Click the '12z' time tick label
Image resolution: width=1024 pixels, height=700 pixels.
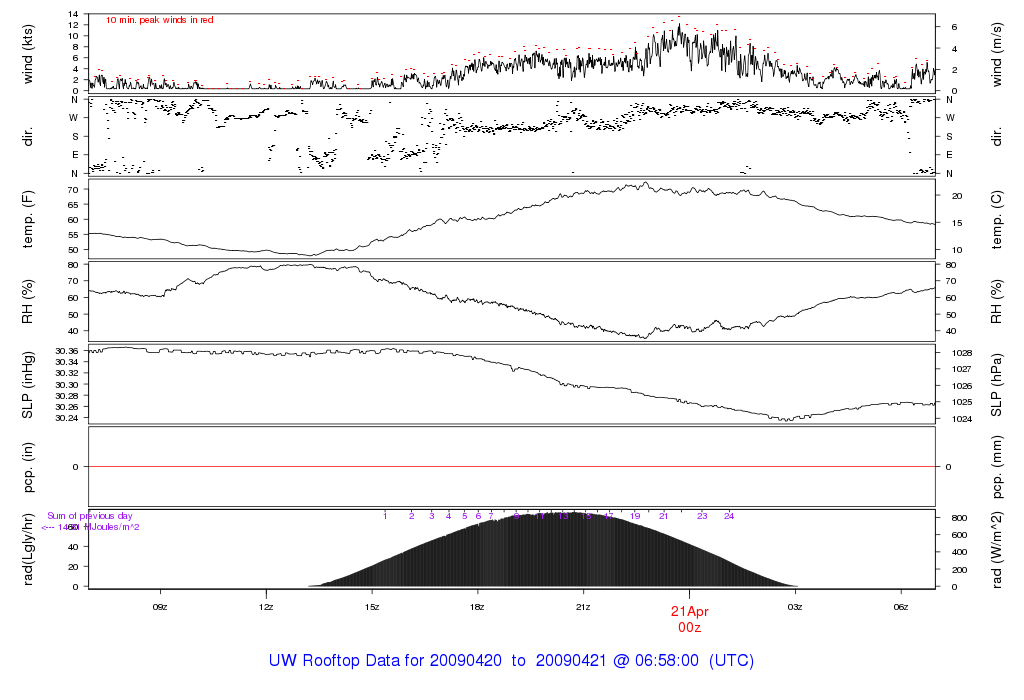point(266,607)
